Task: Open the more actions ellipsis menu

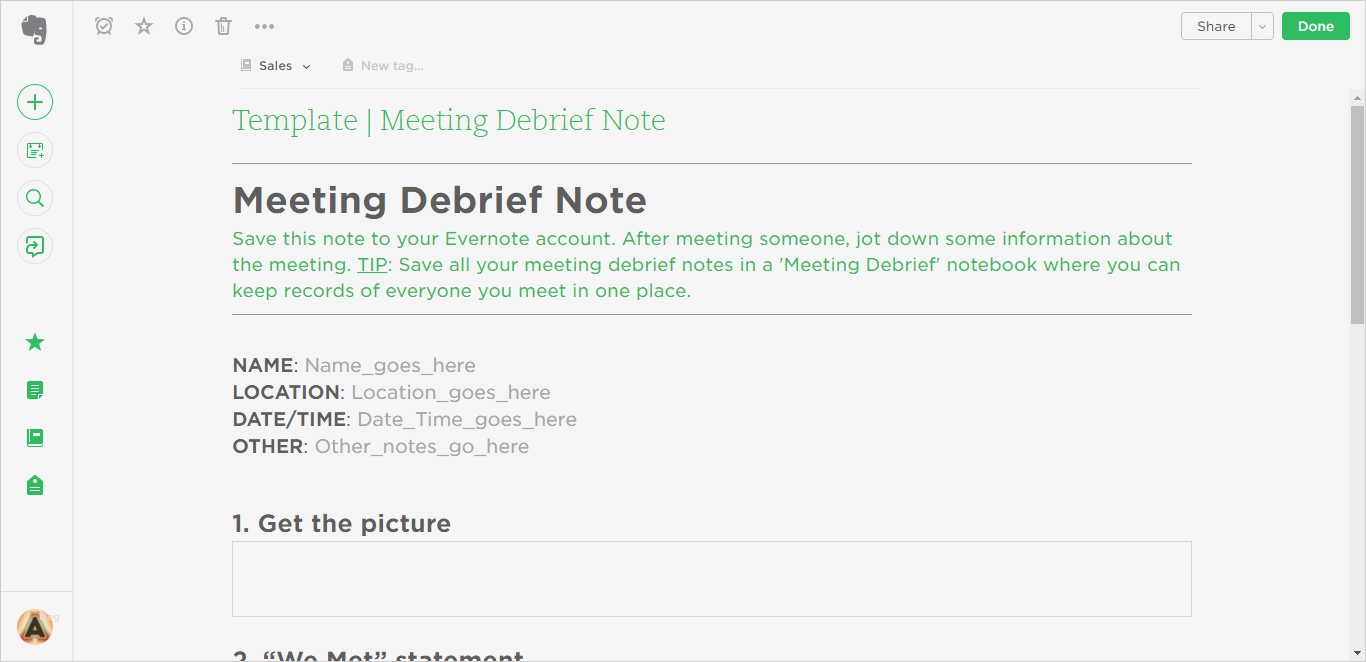Action: pos(264,26)
